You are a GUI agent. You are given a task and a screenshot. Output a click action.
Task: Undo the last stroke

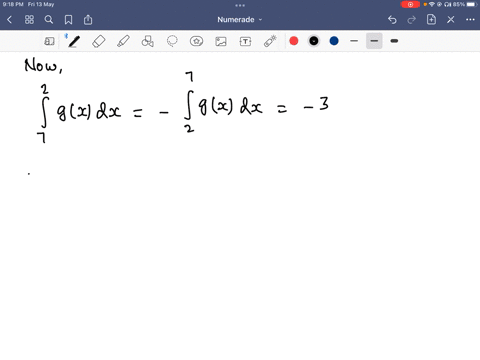[x=392, y=20]
